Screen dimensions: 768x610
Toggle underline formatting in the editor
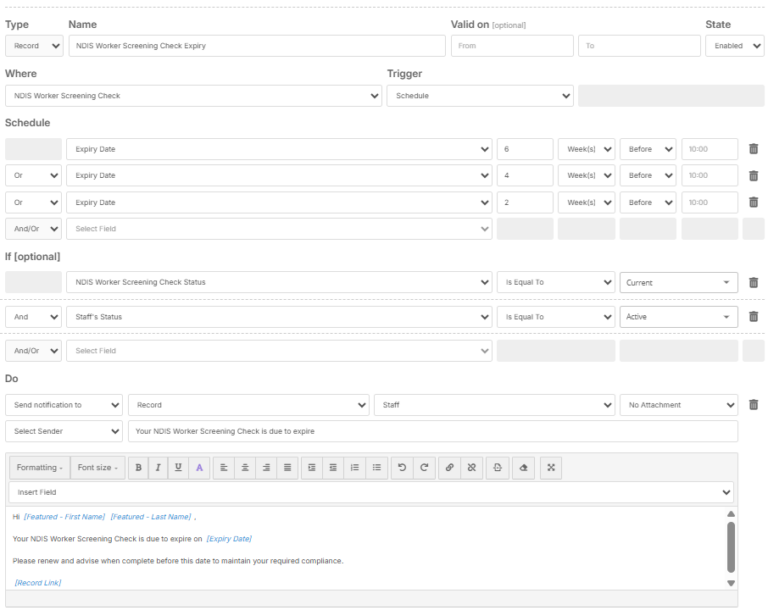[178, 467]
